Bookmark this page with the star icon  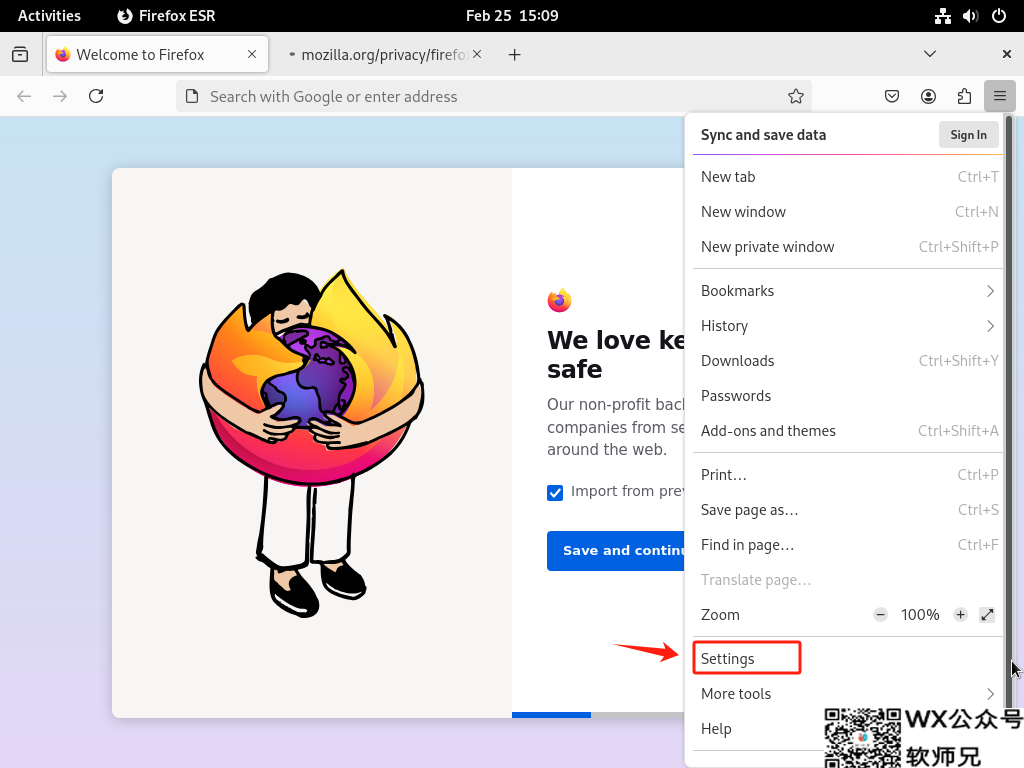[x=795, y=97]
